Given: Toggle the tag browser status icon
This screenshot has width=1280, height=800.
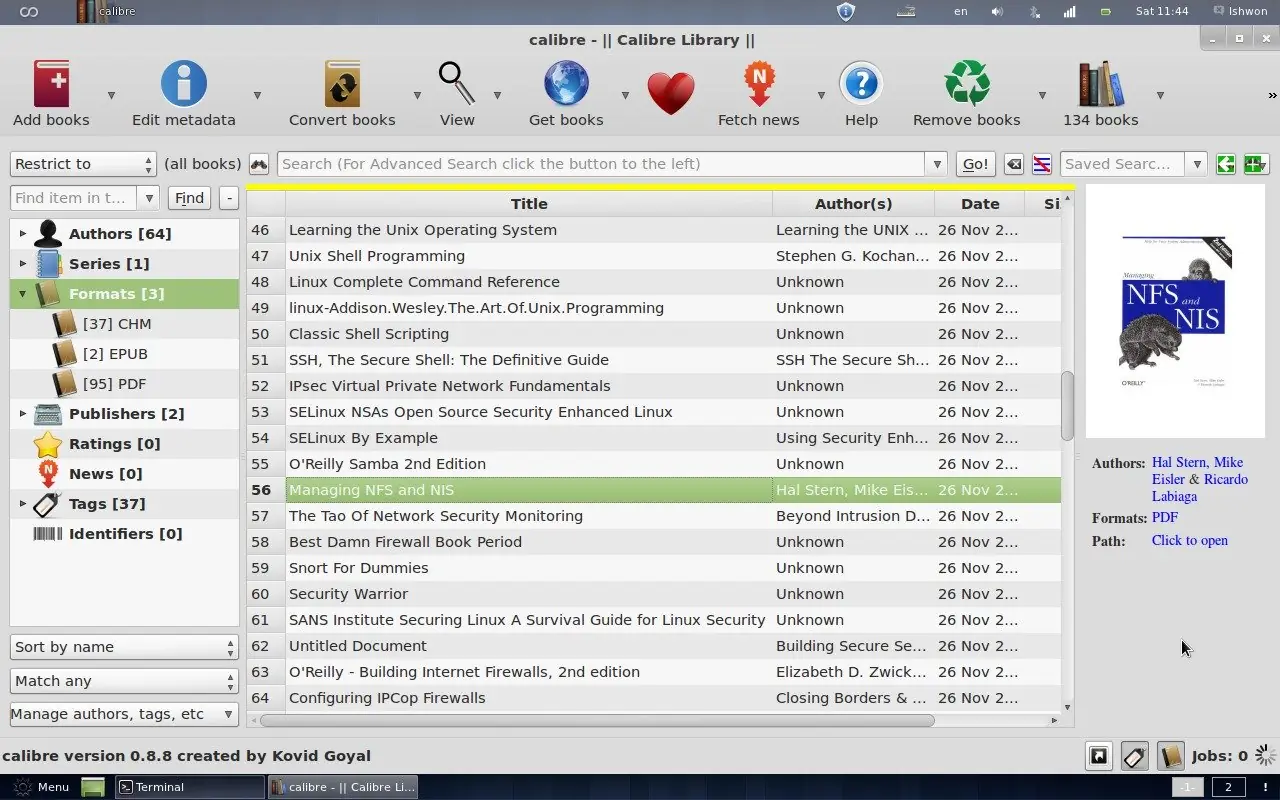Looking at the screenshot, I should [x=1134, y=756].
